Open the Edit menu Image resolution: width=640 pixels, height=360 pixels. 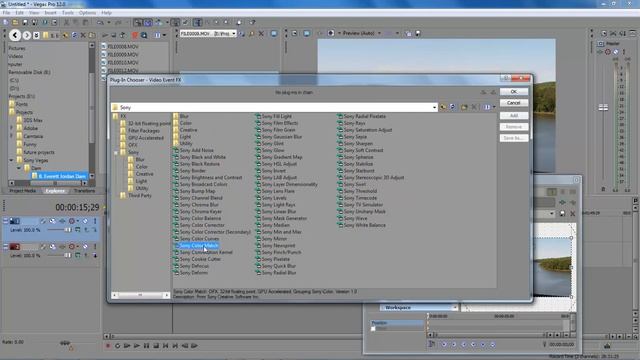20,13
